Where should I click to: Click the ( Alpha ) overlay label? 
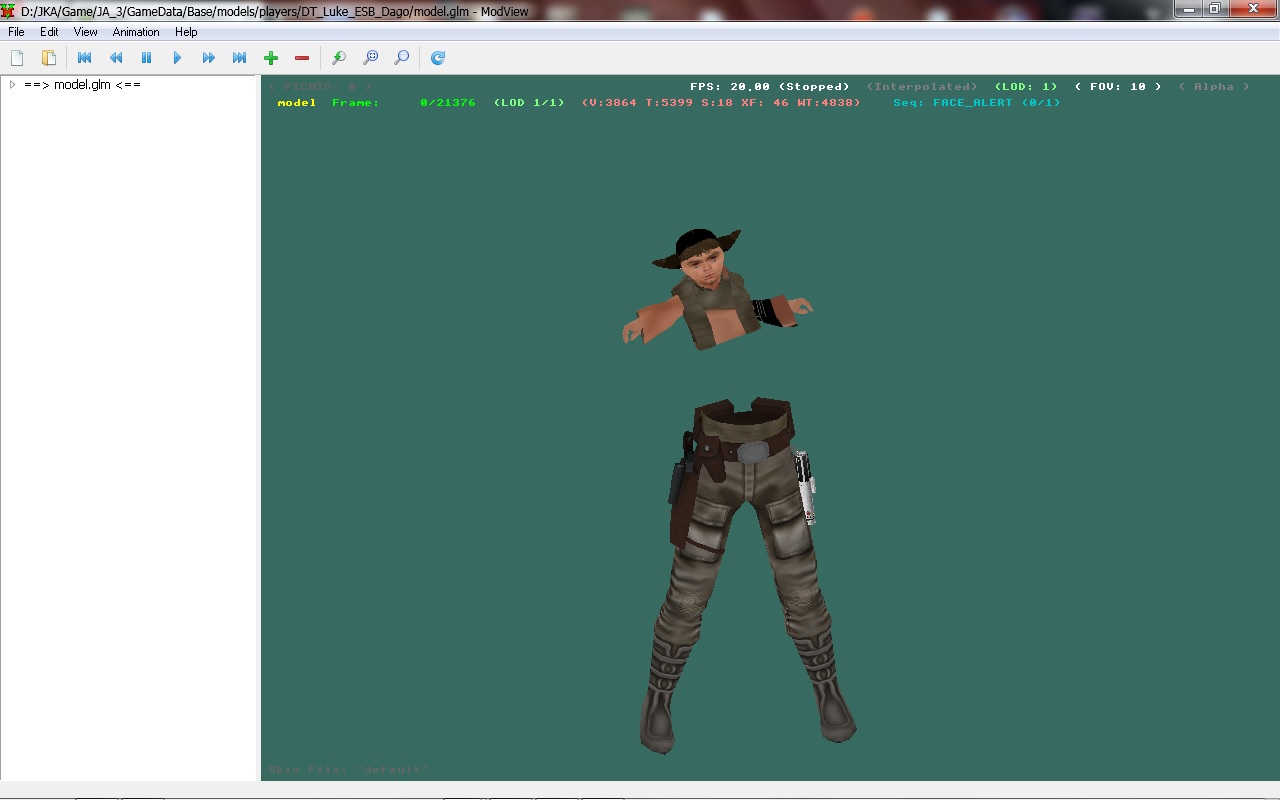(1214, 87)
